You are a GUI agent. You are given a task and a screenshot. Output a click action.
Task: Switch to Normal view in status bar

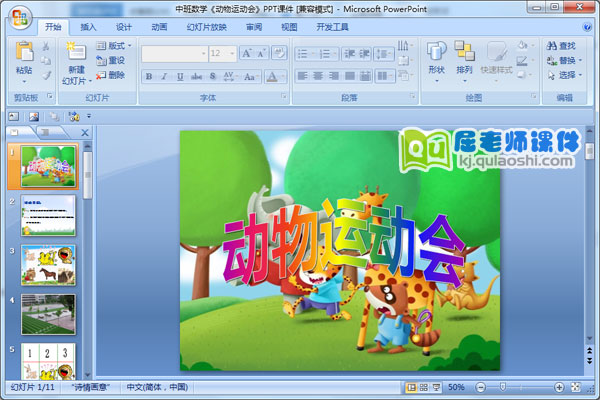[411, 387]
